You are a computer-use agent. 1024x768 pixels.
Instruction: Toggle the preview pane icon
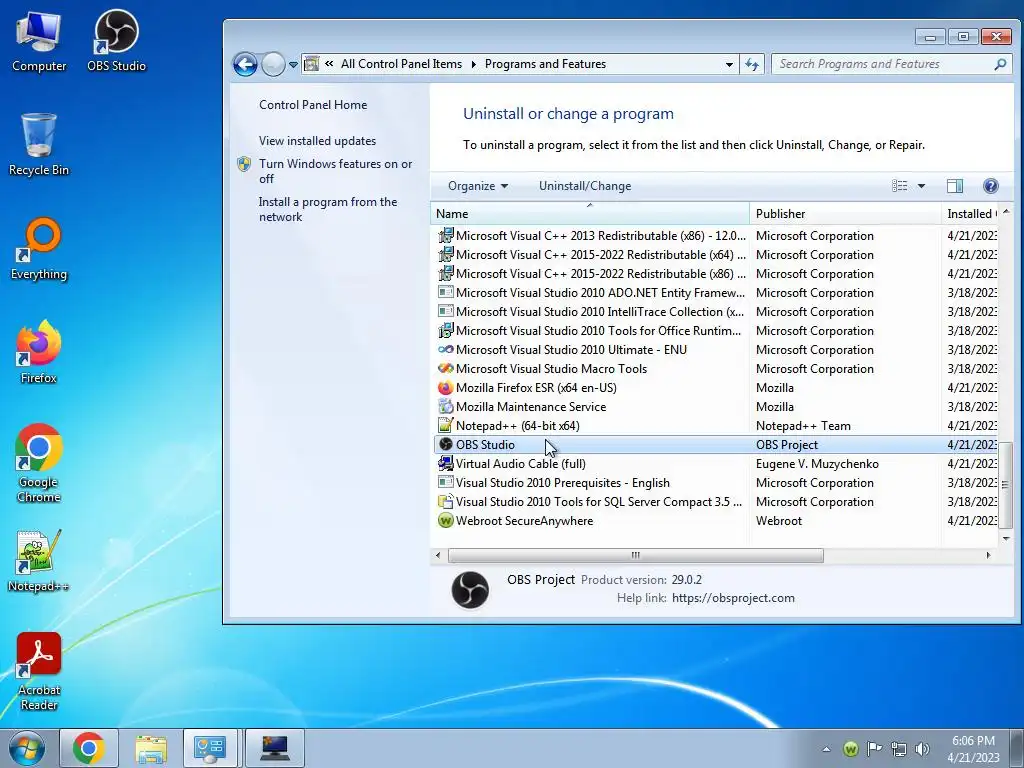[955, 186]
